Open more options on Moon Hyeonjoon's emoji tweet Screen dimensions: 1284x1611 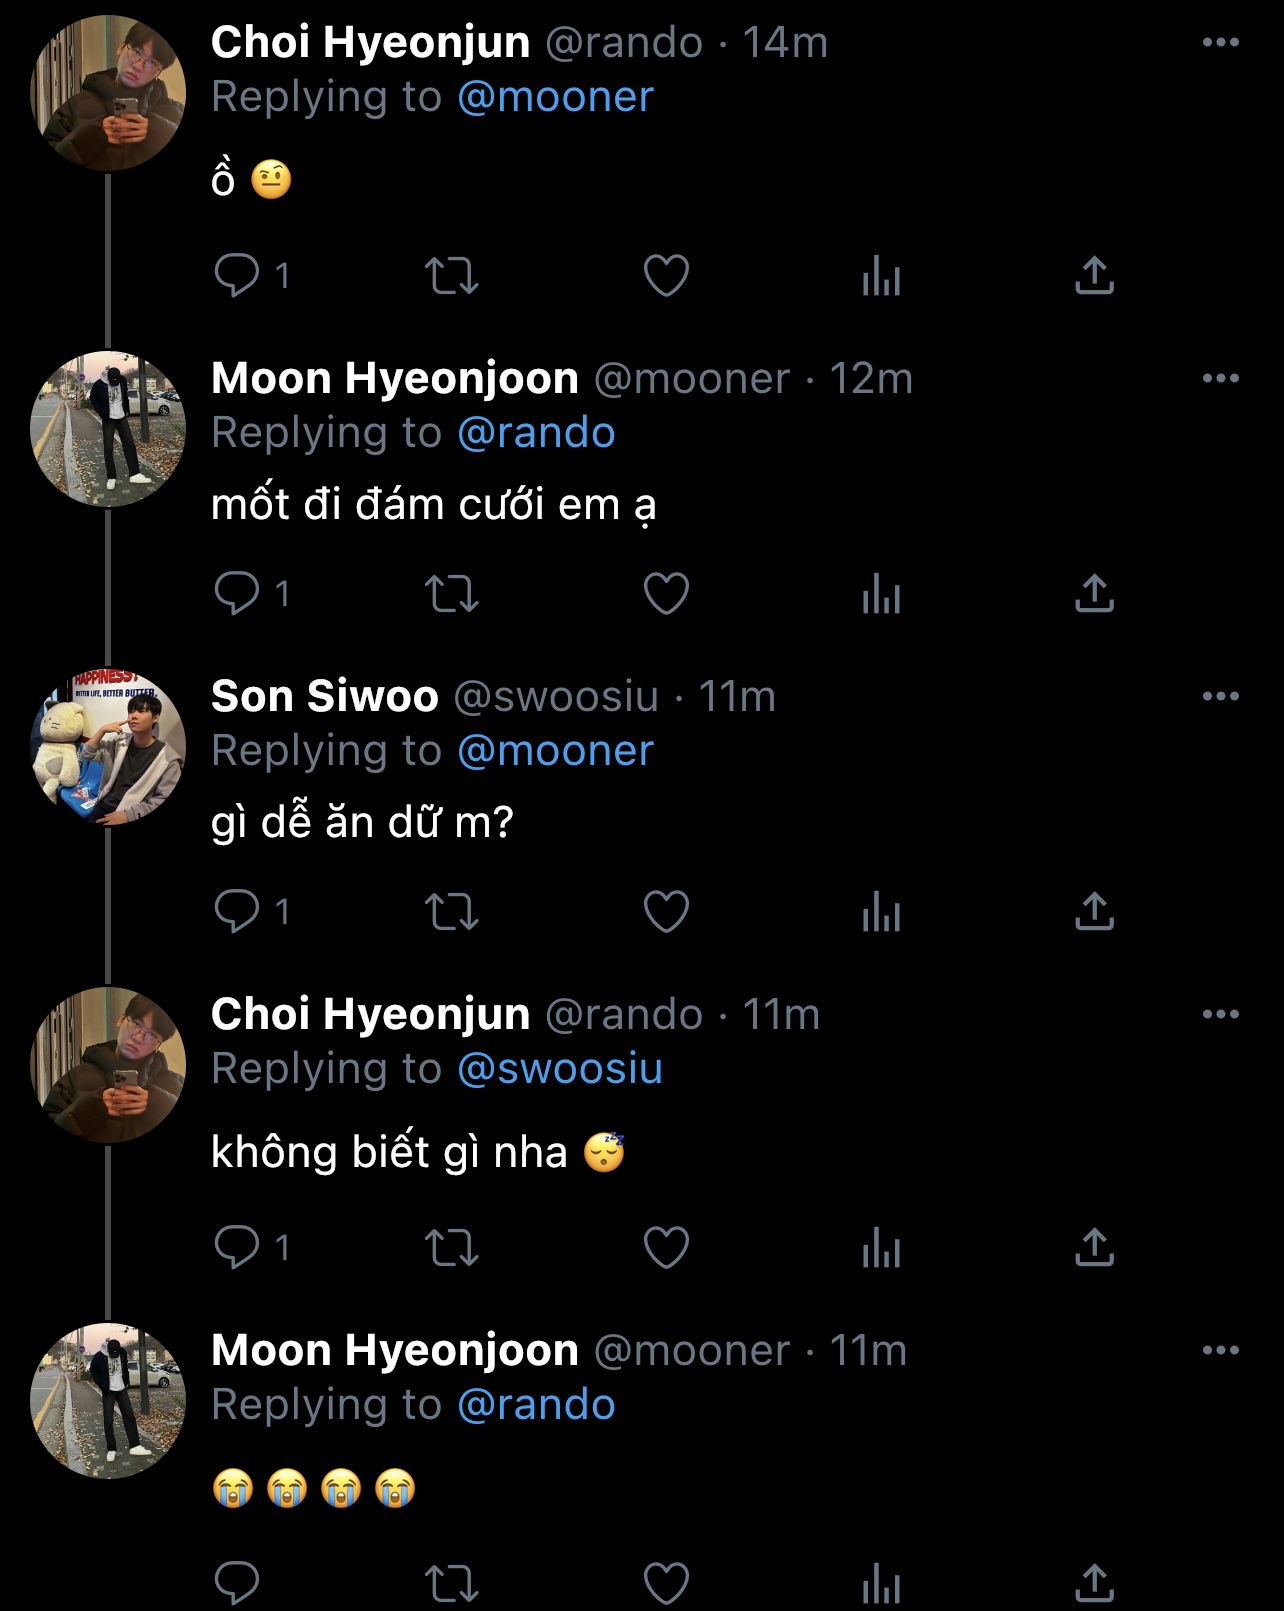click(1220, 1351)
